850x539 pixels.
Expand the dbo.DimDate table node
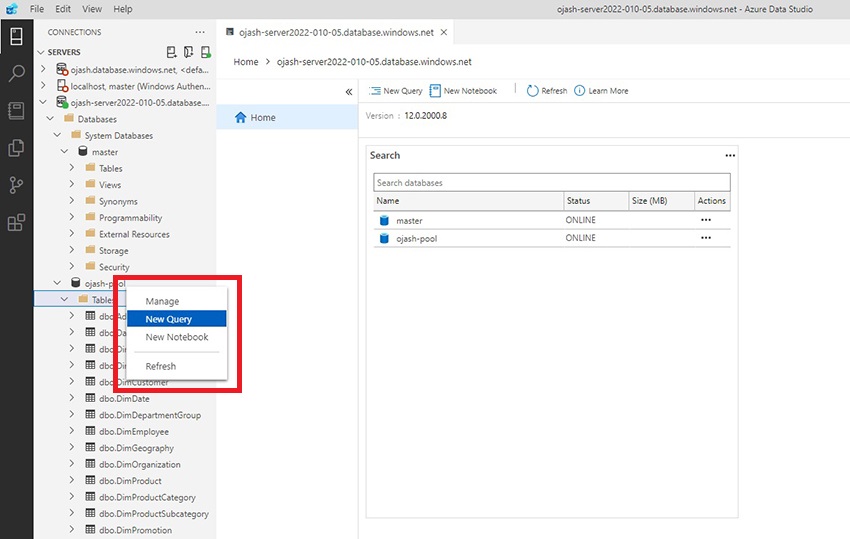pyautogui.click(x=72, y=398)
